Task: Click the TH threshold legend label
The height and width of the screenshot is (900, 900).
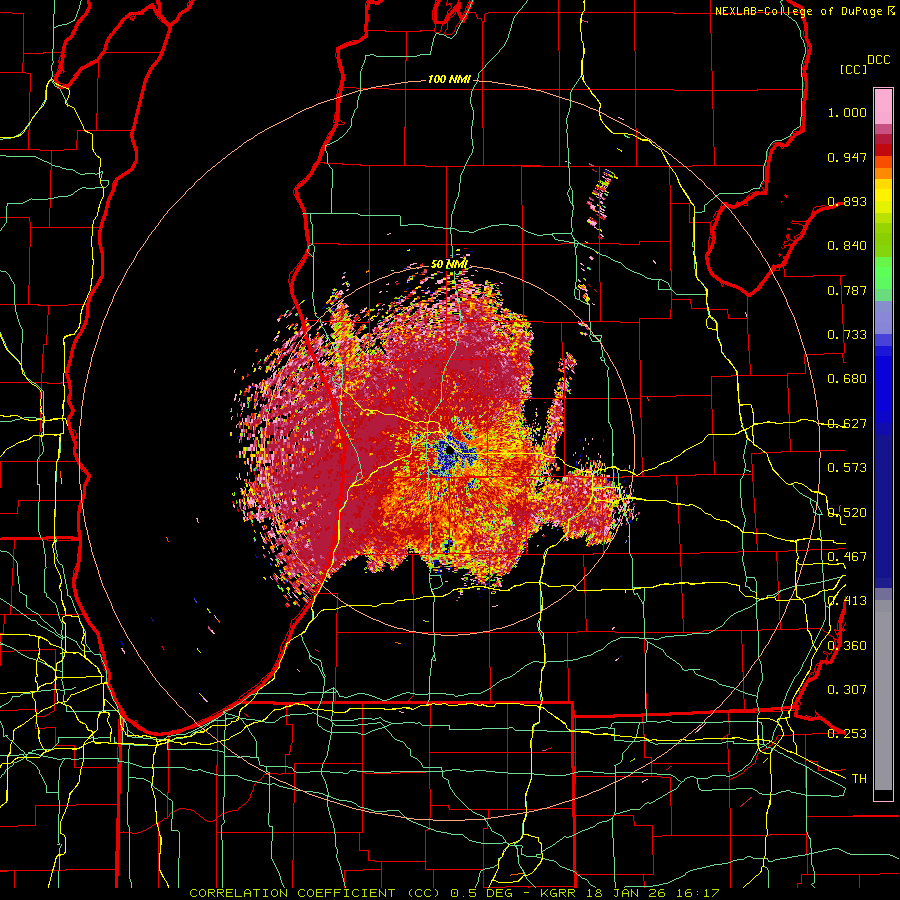Action: pyautogui.click(x=859, y=779)
